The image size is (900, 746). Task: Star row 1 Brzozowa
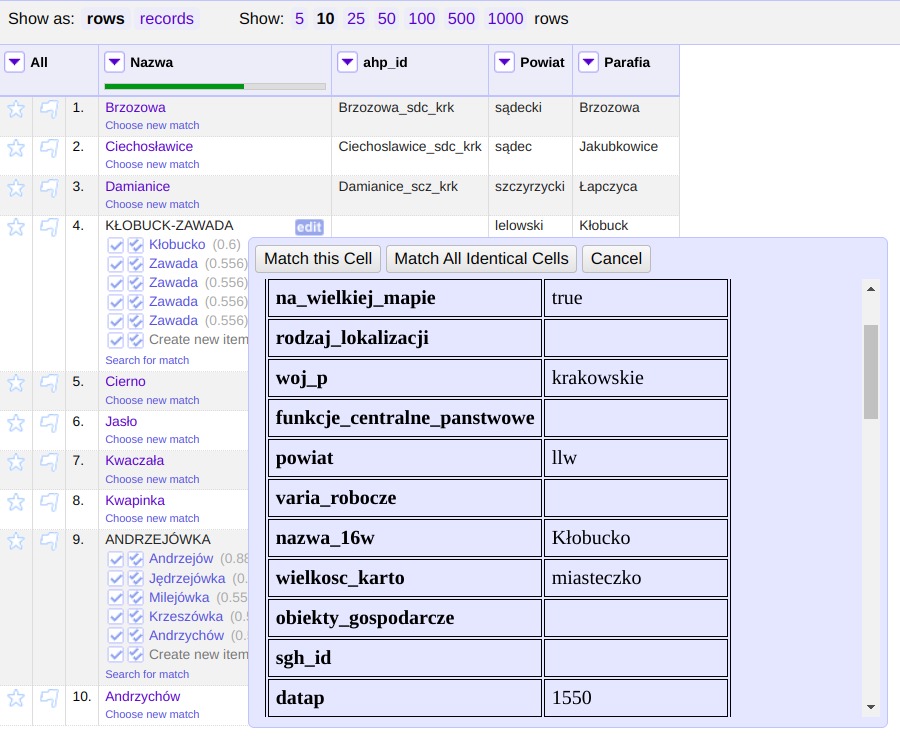pyautogui.click(x=16, y=109)
